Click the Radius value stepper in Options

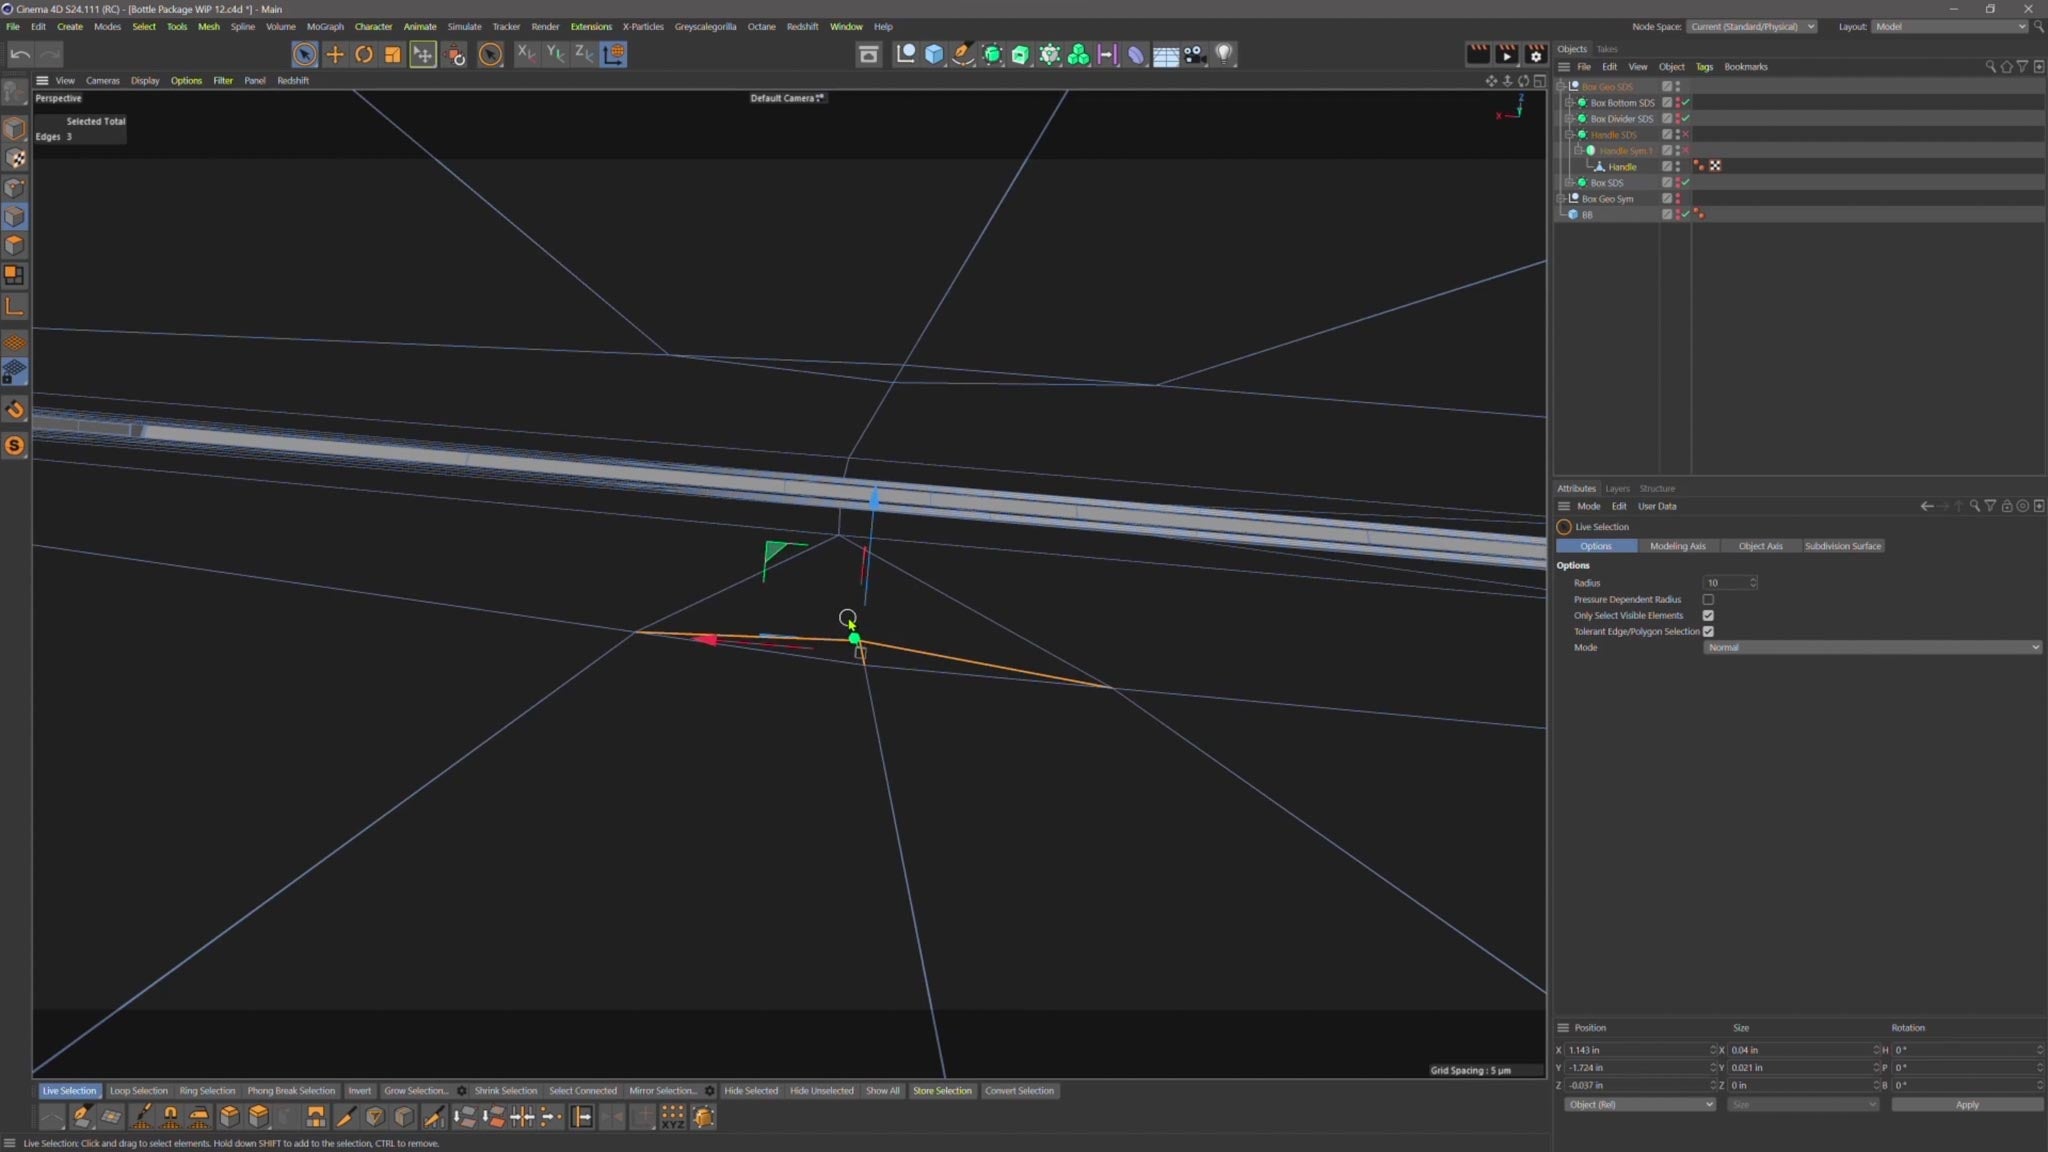click(x=1753, y=582)
